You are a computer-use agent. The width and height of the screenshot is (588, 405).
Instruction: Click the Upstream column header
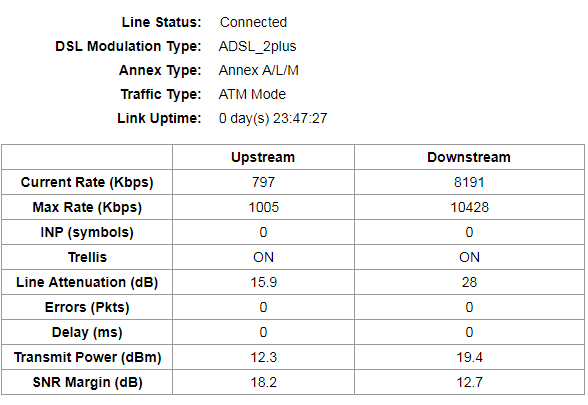click(x=263, y=157)
